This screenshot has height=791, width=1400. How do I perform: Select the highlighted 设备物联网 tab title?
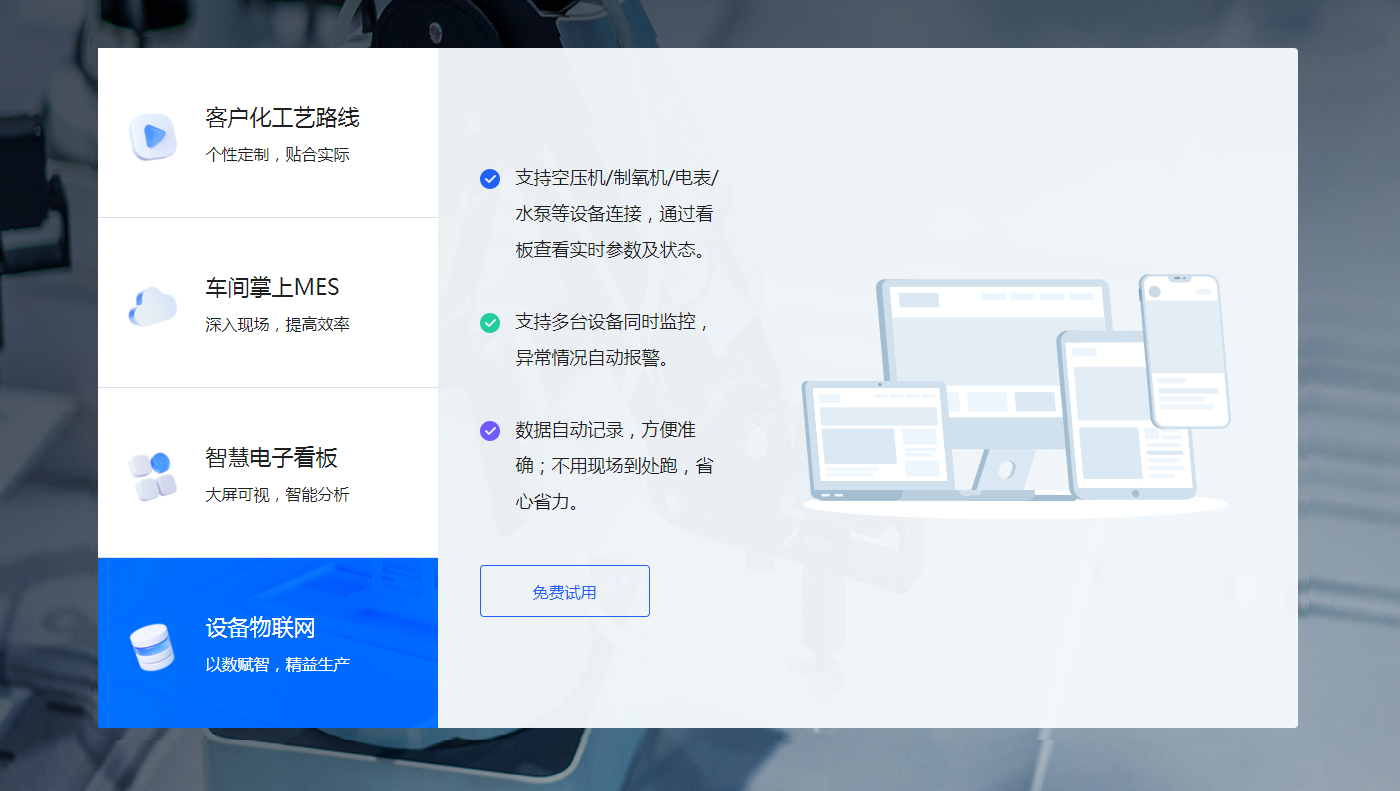[260, 628]
